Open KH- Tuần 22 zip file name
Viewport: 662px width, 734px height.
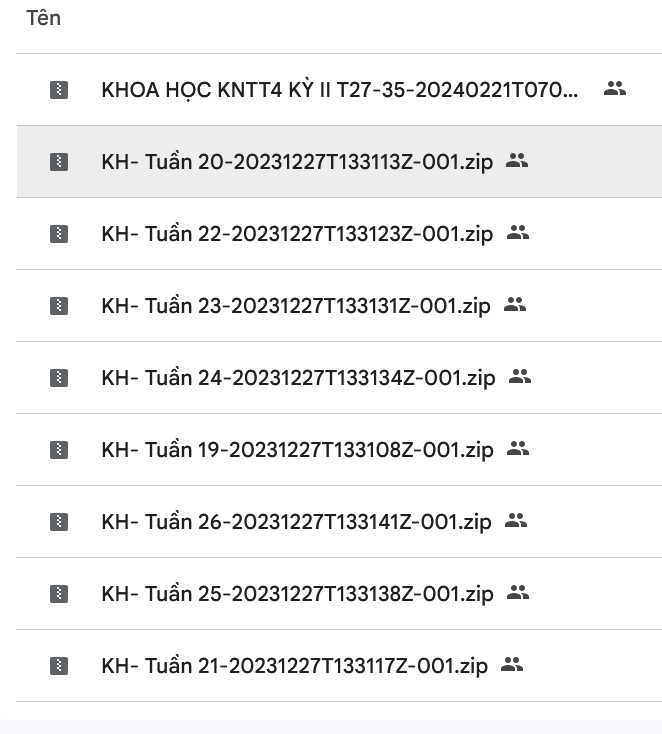(x=297, y=234)
